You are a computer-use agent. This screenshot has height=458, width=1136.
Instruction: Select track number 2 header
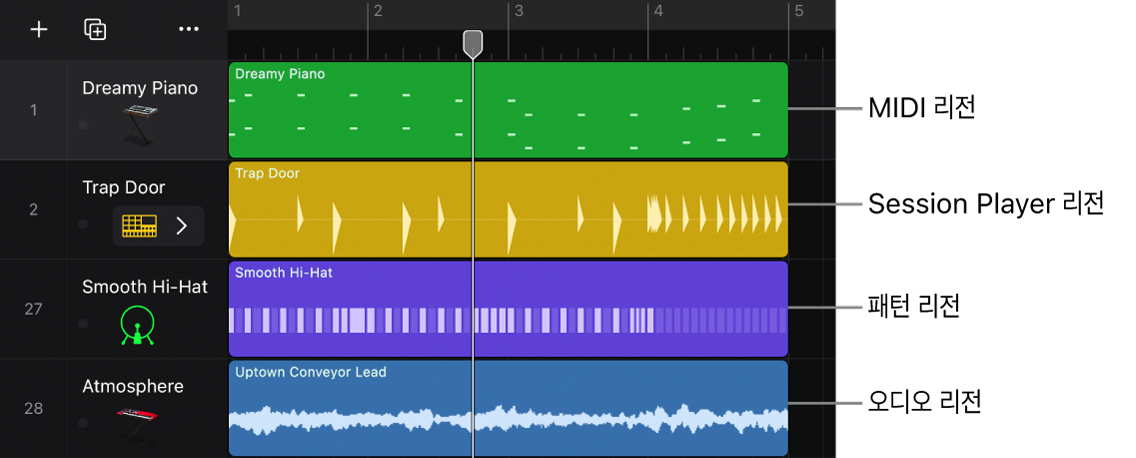tap(33, 210)
